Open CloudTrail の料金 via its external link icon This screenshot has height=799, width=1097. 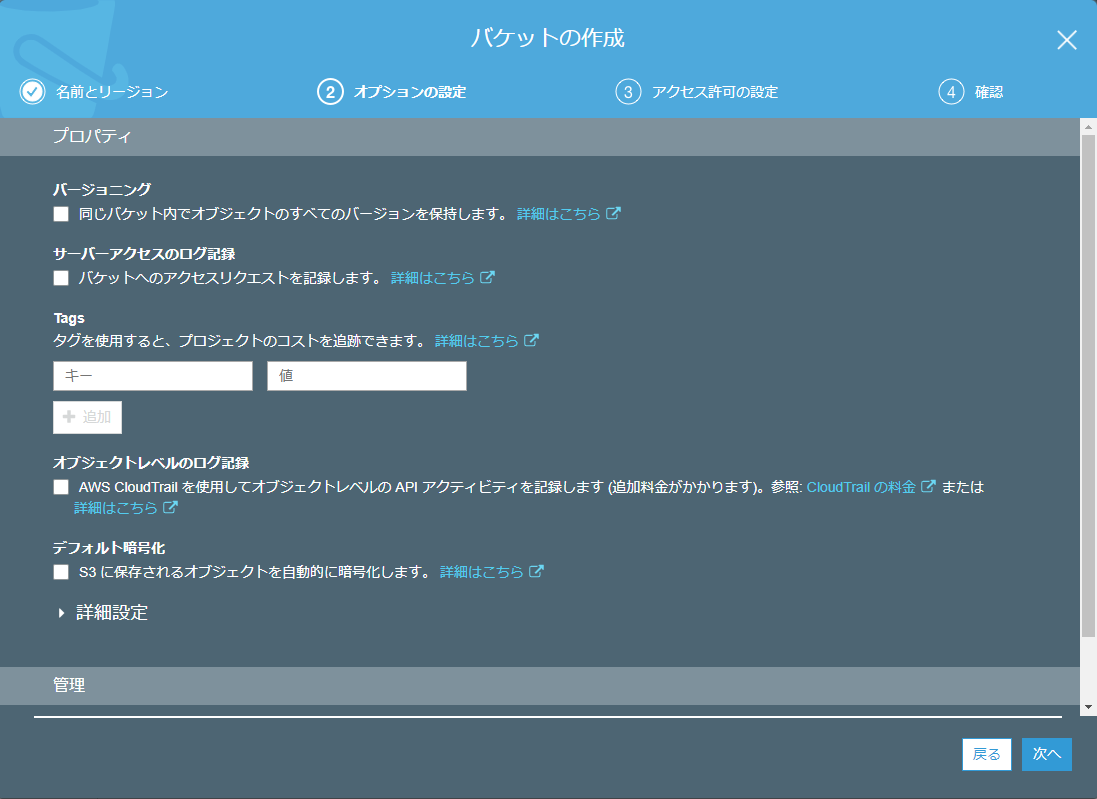(x=928, y=486)
